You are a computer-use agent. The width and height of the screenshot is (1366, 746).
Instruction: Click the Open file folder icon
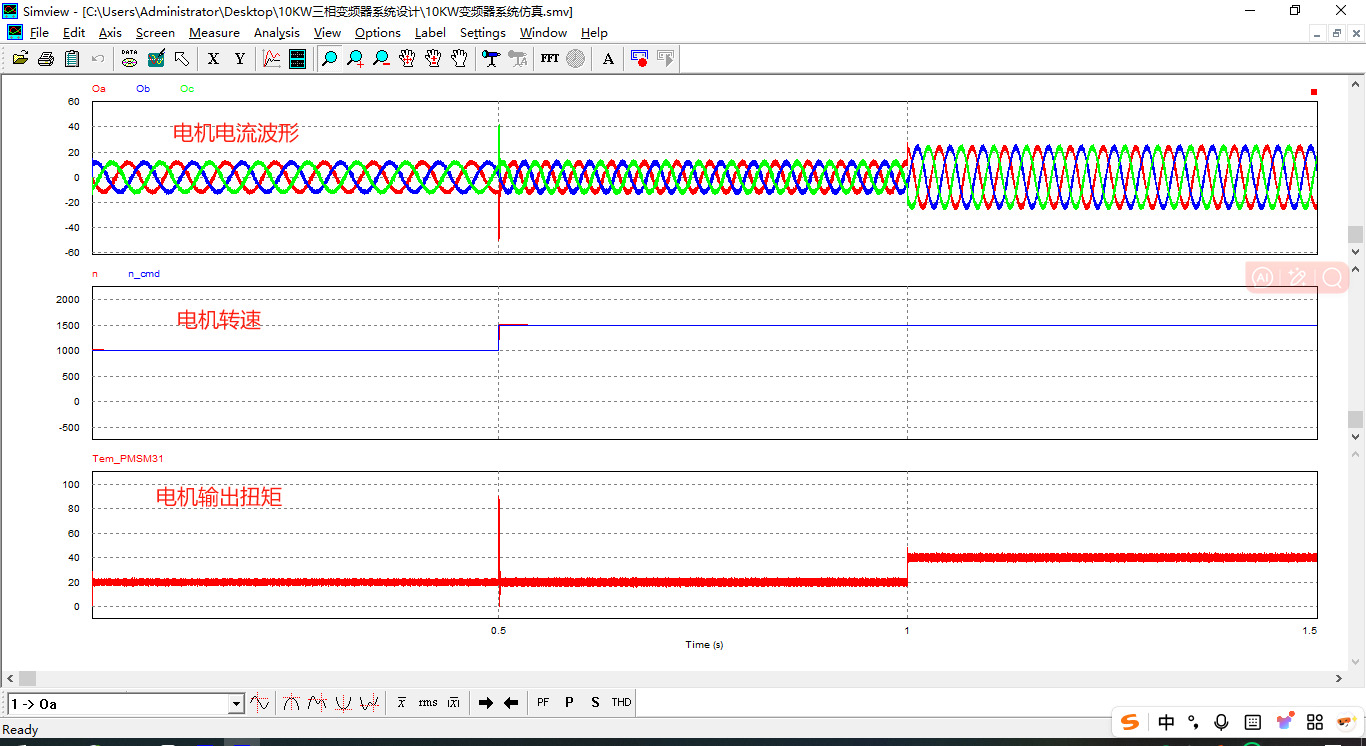pyautogui.click(x=20, y=59)
